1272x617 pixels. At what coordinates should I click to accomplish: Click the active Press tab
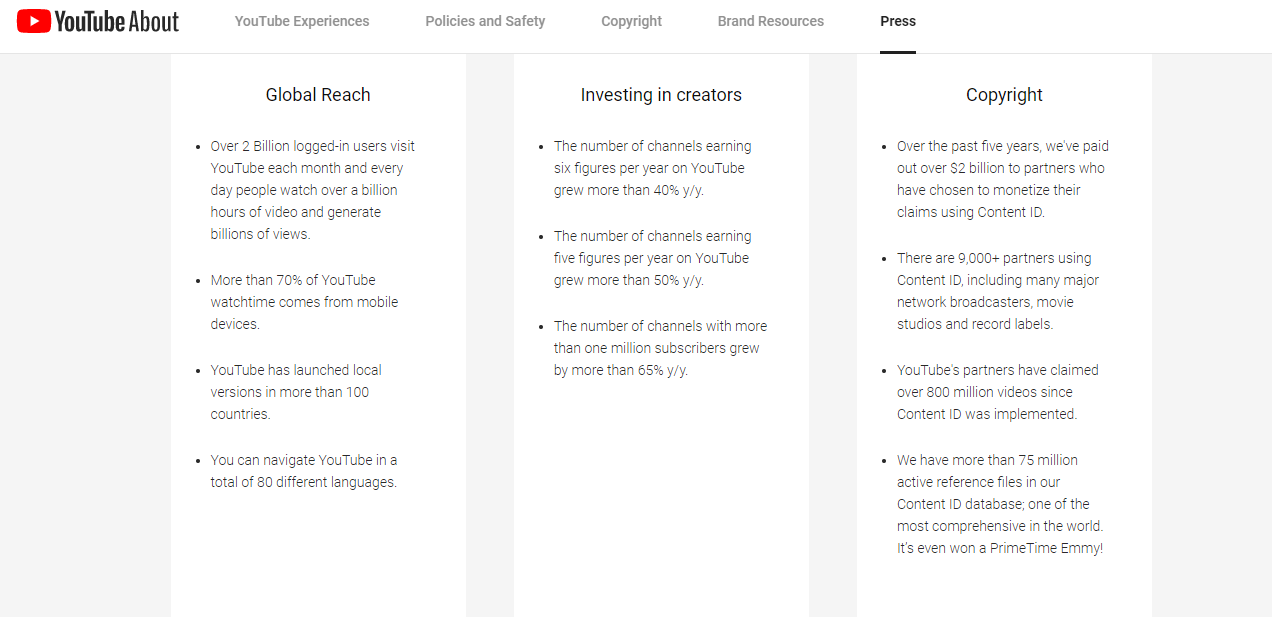[898, 21]
